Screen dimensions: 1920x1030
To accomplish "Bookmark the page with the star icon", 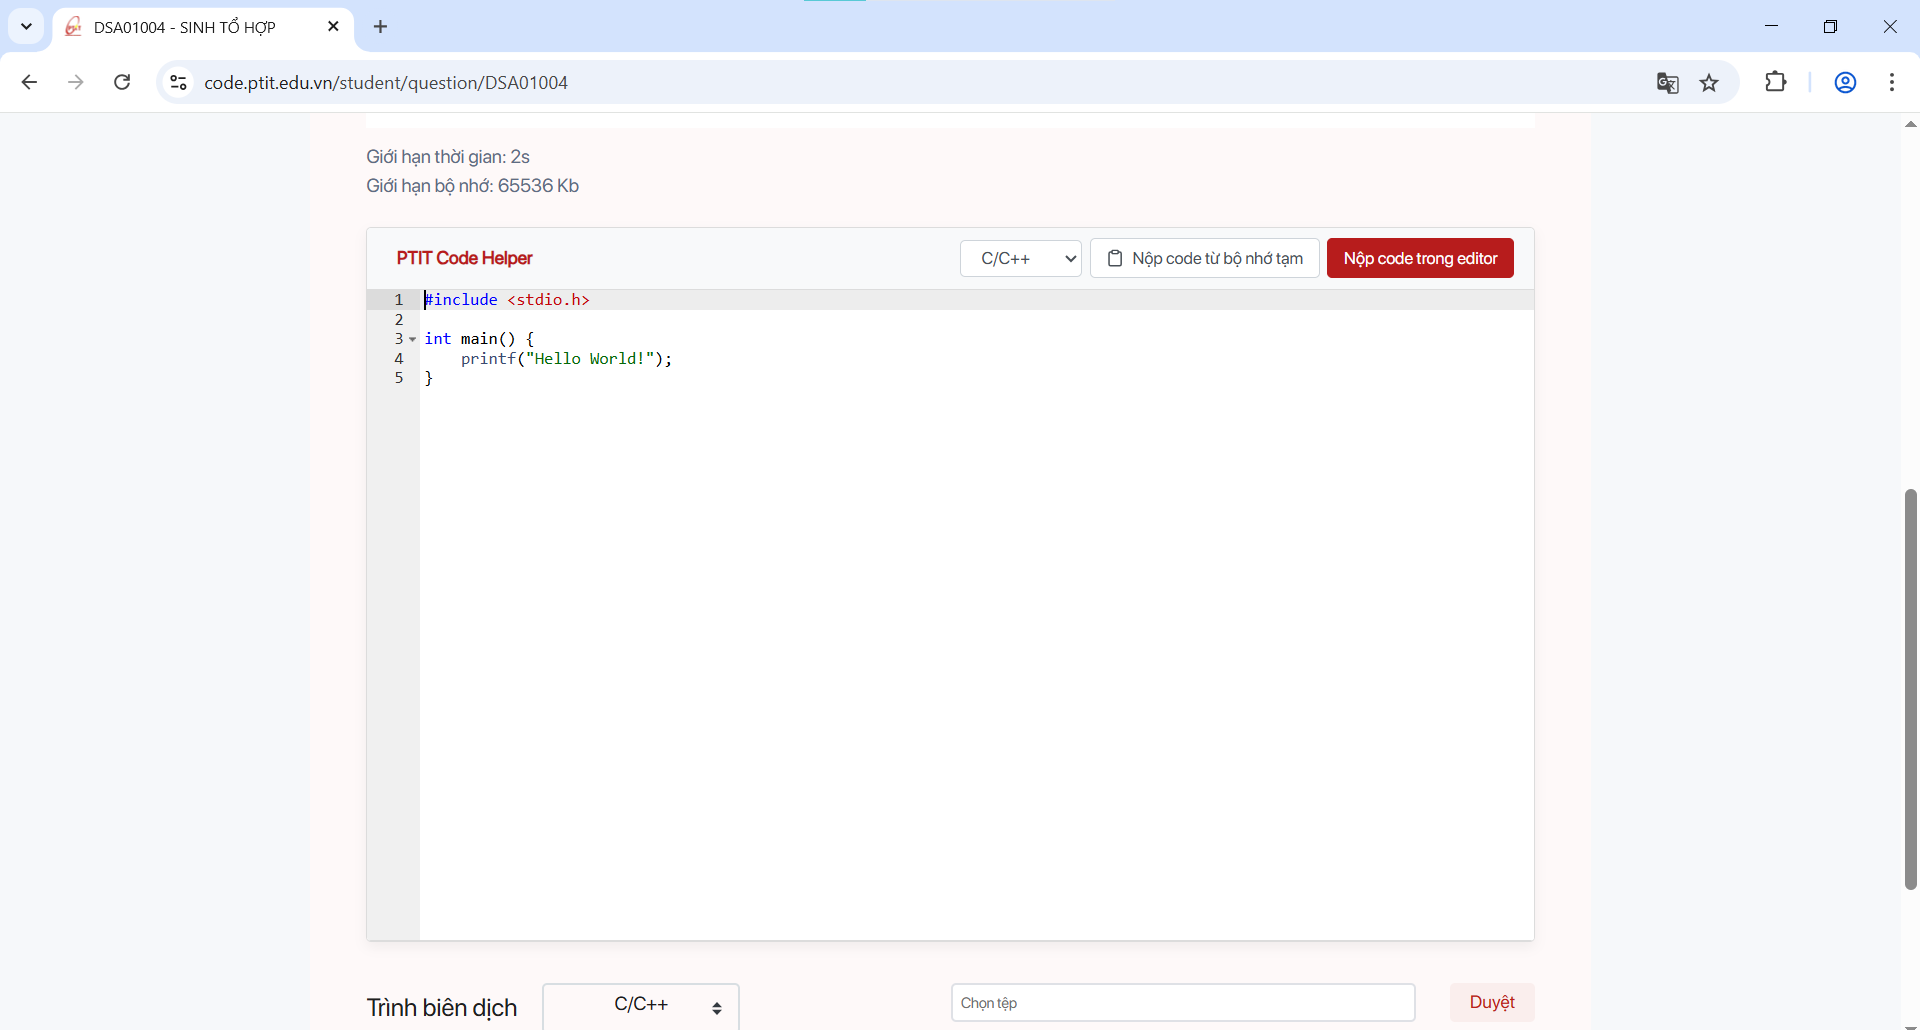I will click(x=1710, y=83).
